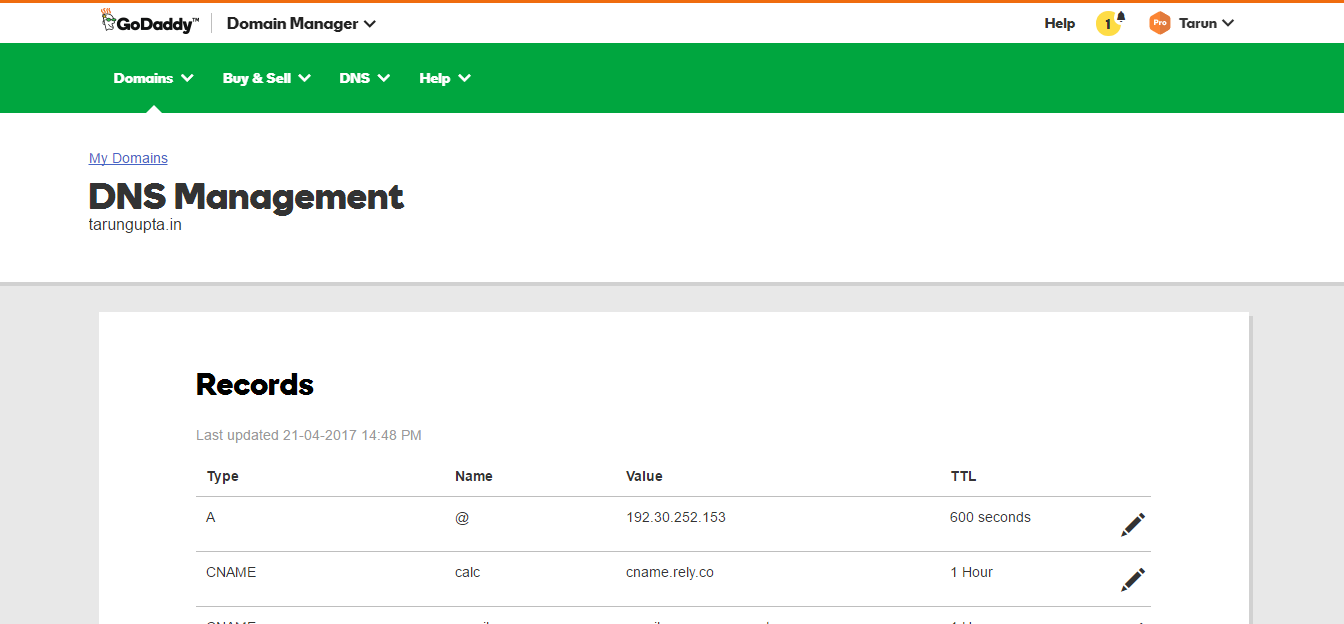Click the 600 seconds TTL cell
The height and width of the screenshot is (624, 1344).
pos(990,517)
